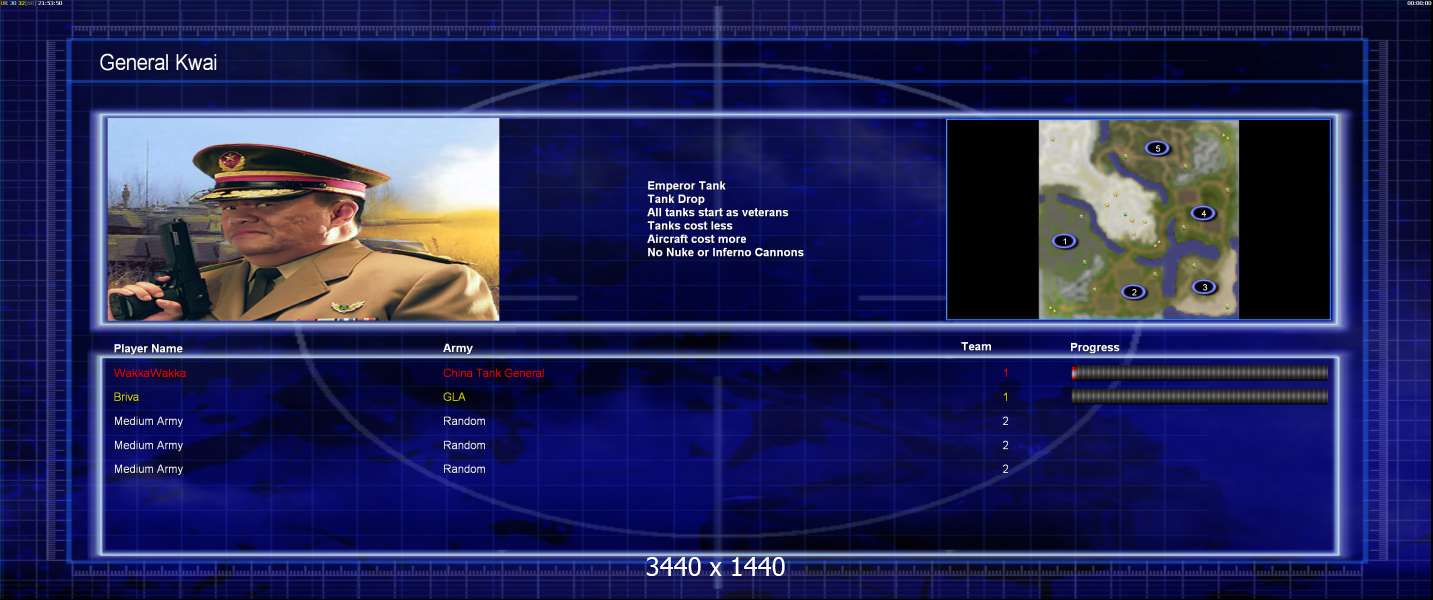This screenshot has width=1433, height=600.
Task: Click the "GLA" army entry
Action: coord(454,397)
